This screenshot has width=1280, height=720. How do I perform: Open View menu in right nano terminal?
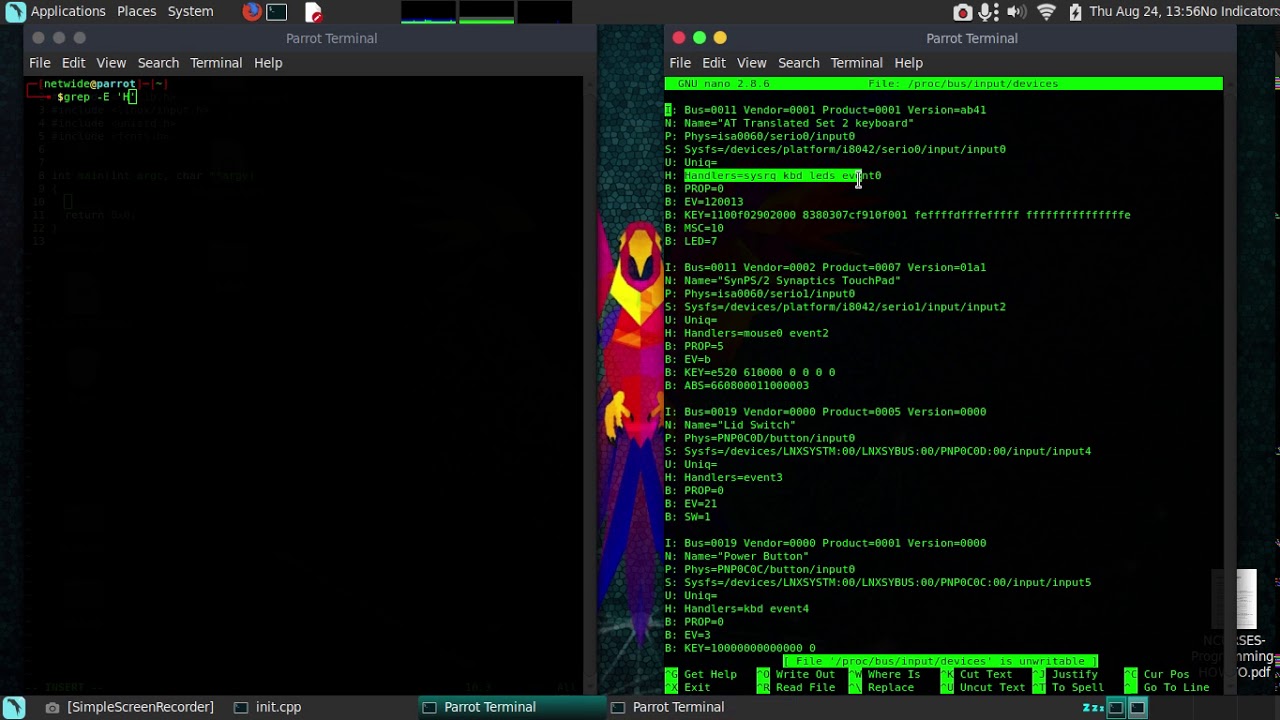point(751,63)
